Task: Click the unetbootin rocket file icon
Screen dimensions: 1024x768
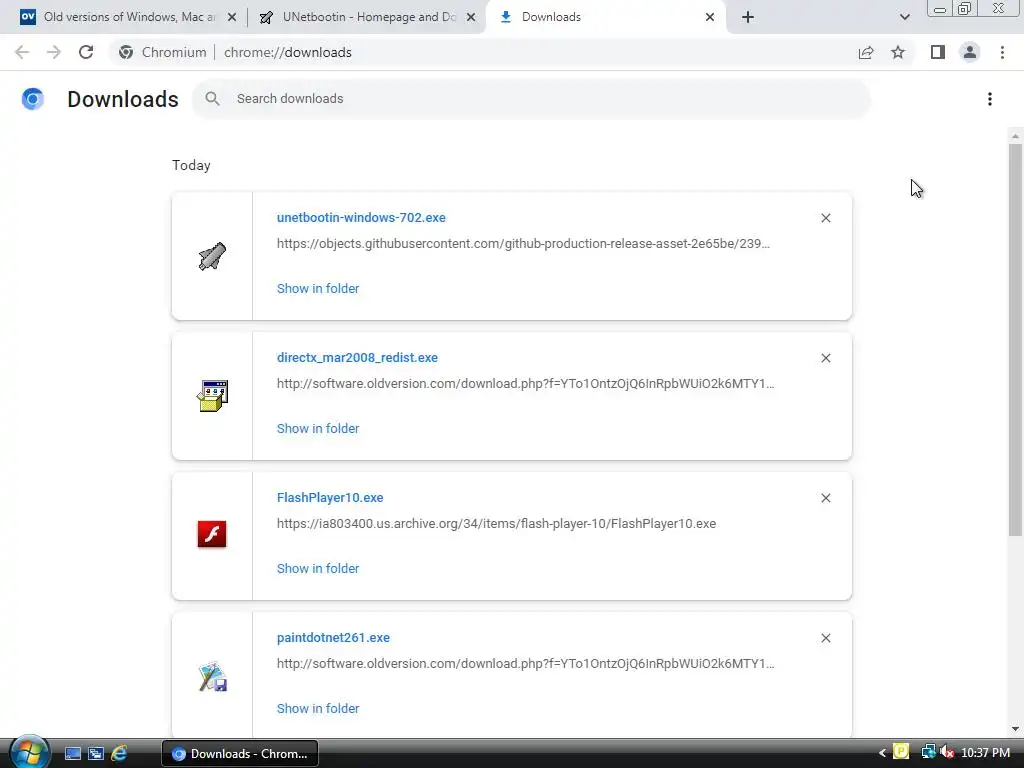Action: pyautogui.click(x=212, y=256)
